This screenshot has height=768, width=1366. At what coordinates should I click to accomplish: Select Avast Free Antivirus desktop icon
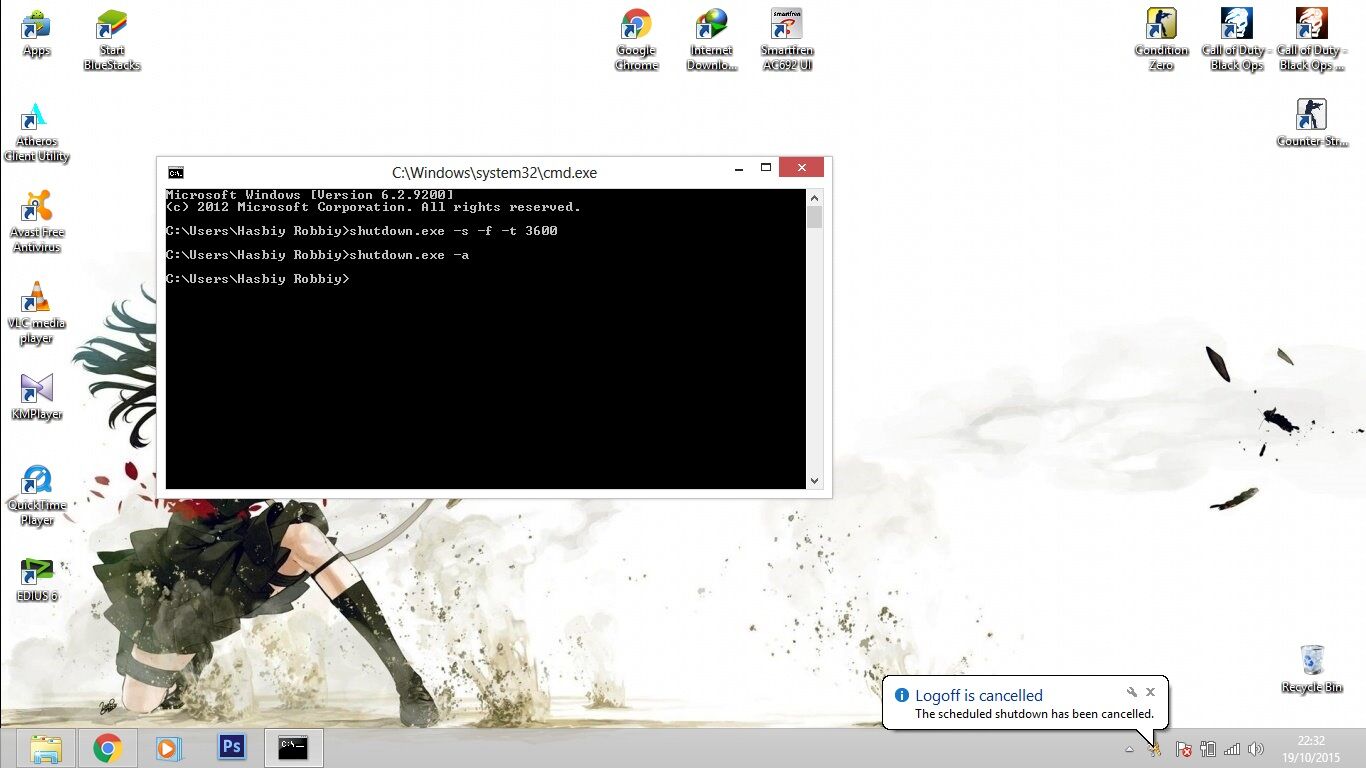36,222
